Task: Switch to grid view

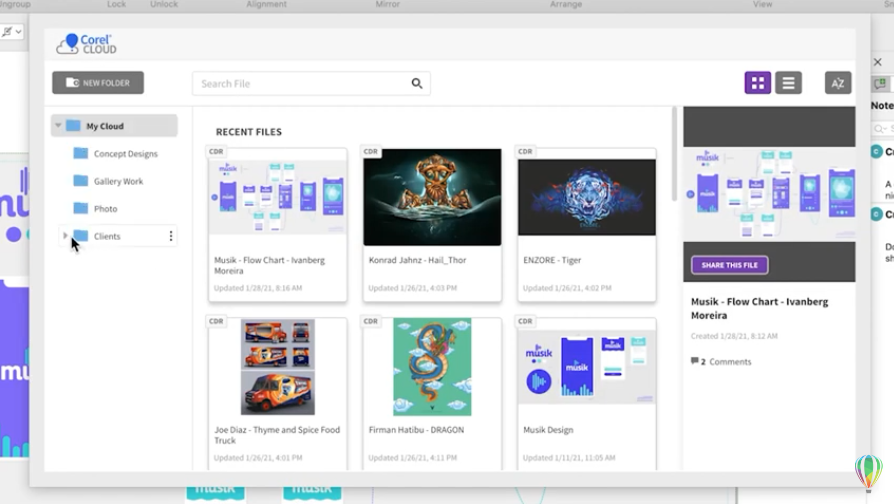Action: 758,83
